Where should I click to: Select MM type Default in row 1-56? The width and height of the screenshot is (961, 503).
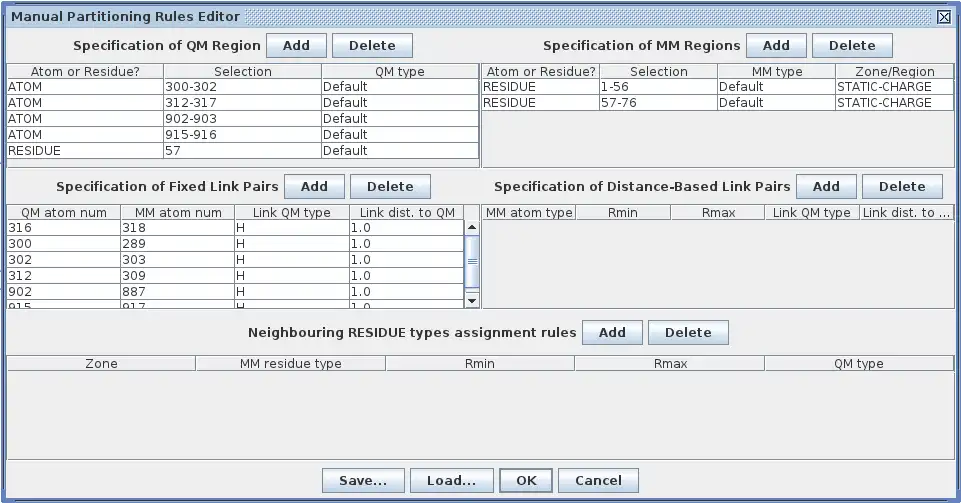[x=777, y=86]
